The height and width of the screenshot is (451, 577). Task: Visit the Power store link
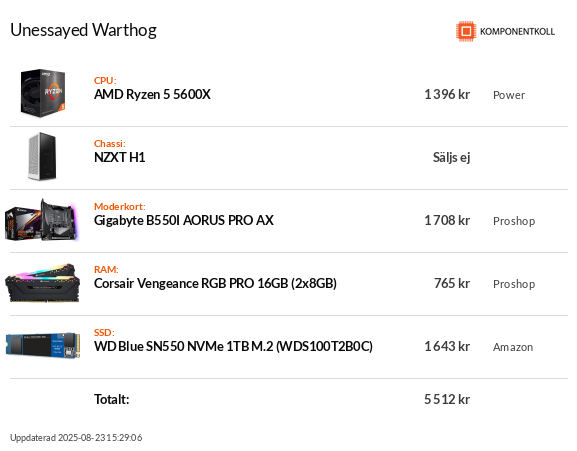click(x=509, y=95)
